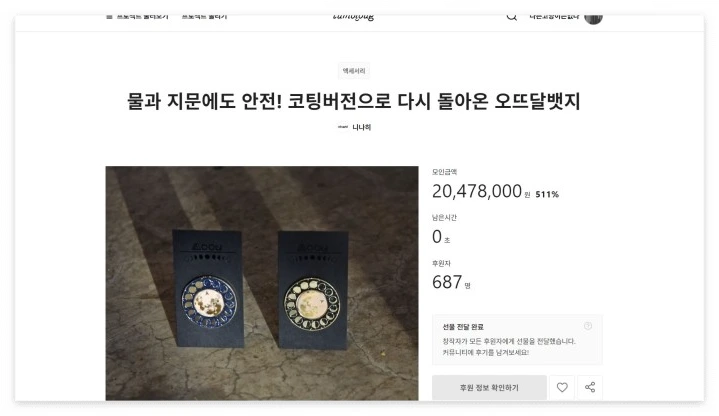This screenshot has height=416, width=719.
Task: Open the hamburger menu for browsing projects
Action: [109, 17]
